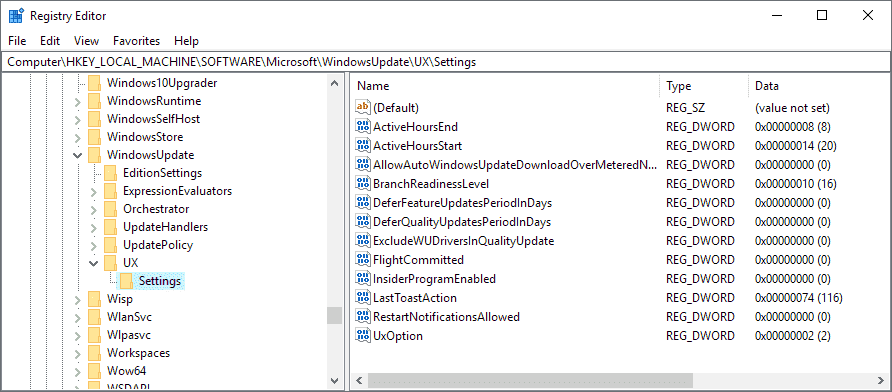892x392 pixels.
Task: Maximize the Registry Editor window
Action: coord(821,15)
